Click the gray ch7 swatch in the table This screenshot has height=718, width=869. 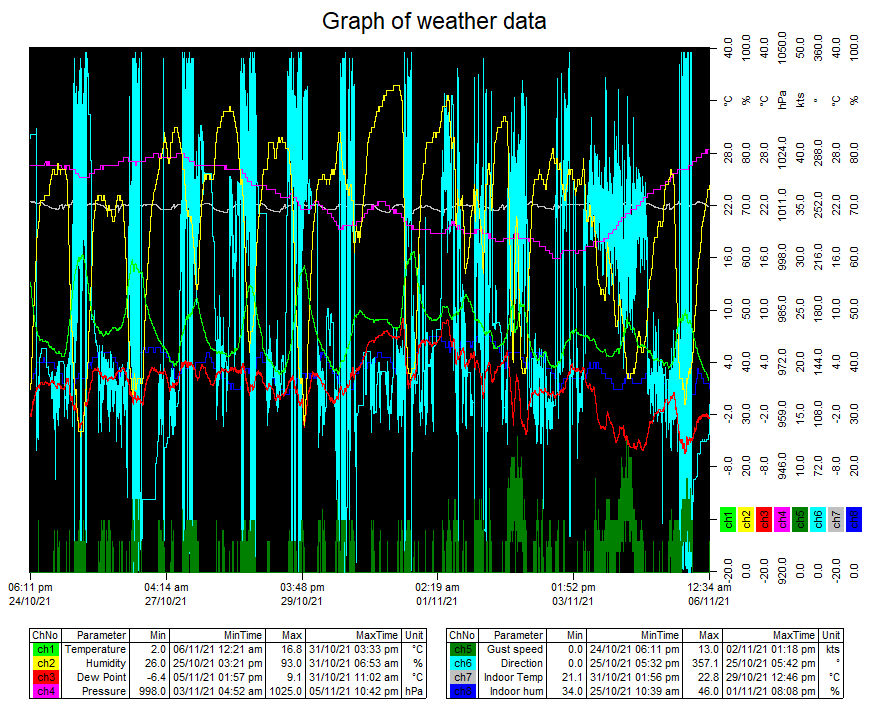tap(462, 677)
